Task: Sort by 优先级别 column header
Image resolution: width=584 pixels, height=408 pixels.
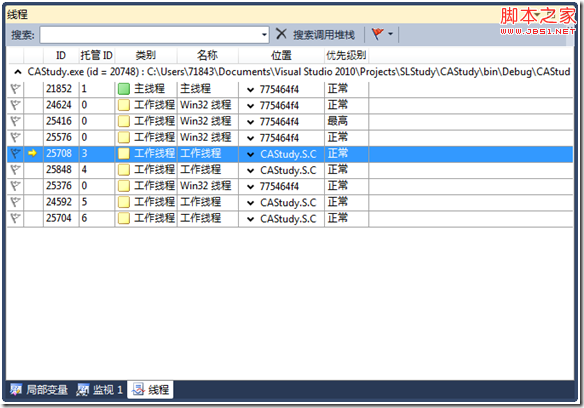Action: click(346, 56)
